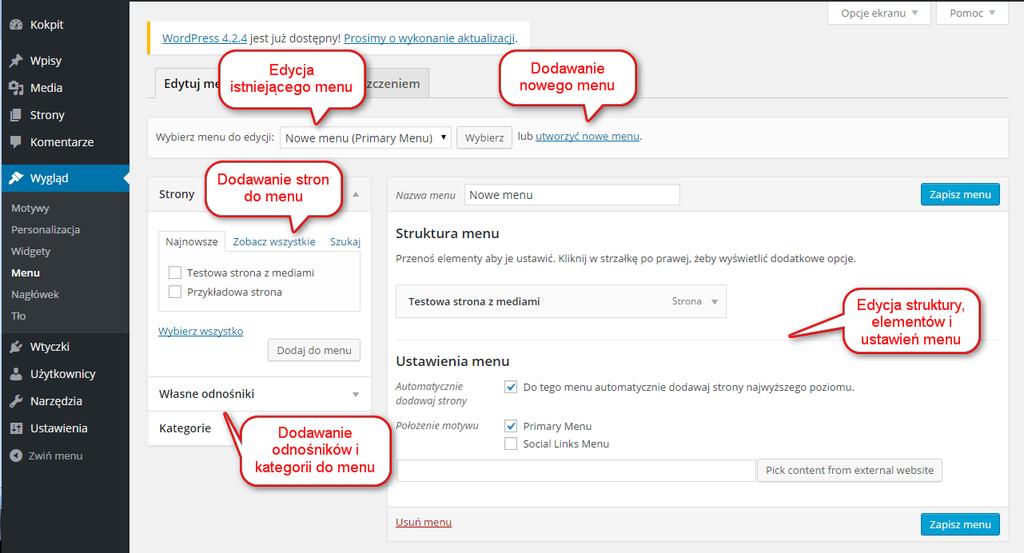Image resolution: width=1024 pixels, height=553 pixels.
Task: Check the Social Links Menu checkbox
Action: pos(511,444)
